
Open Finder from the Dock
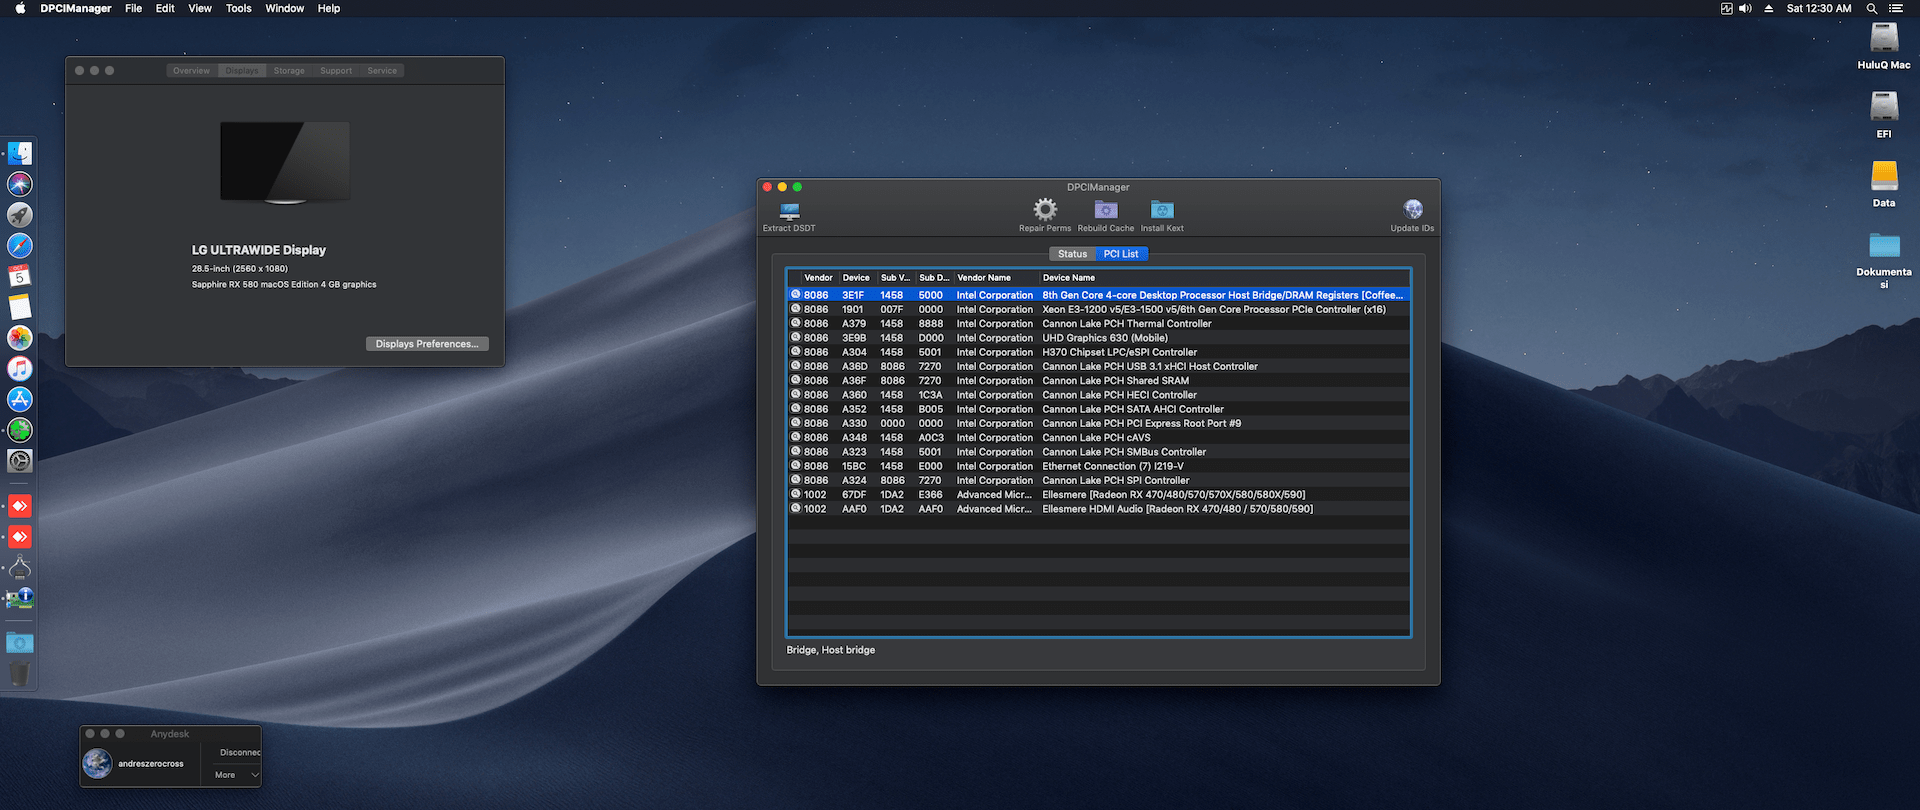point(20,153)
